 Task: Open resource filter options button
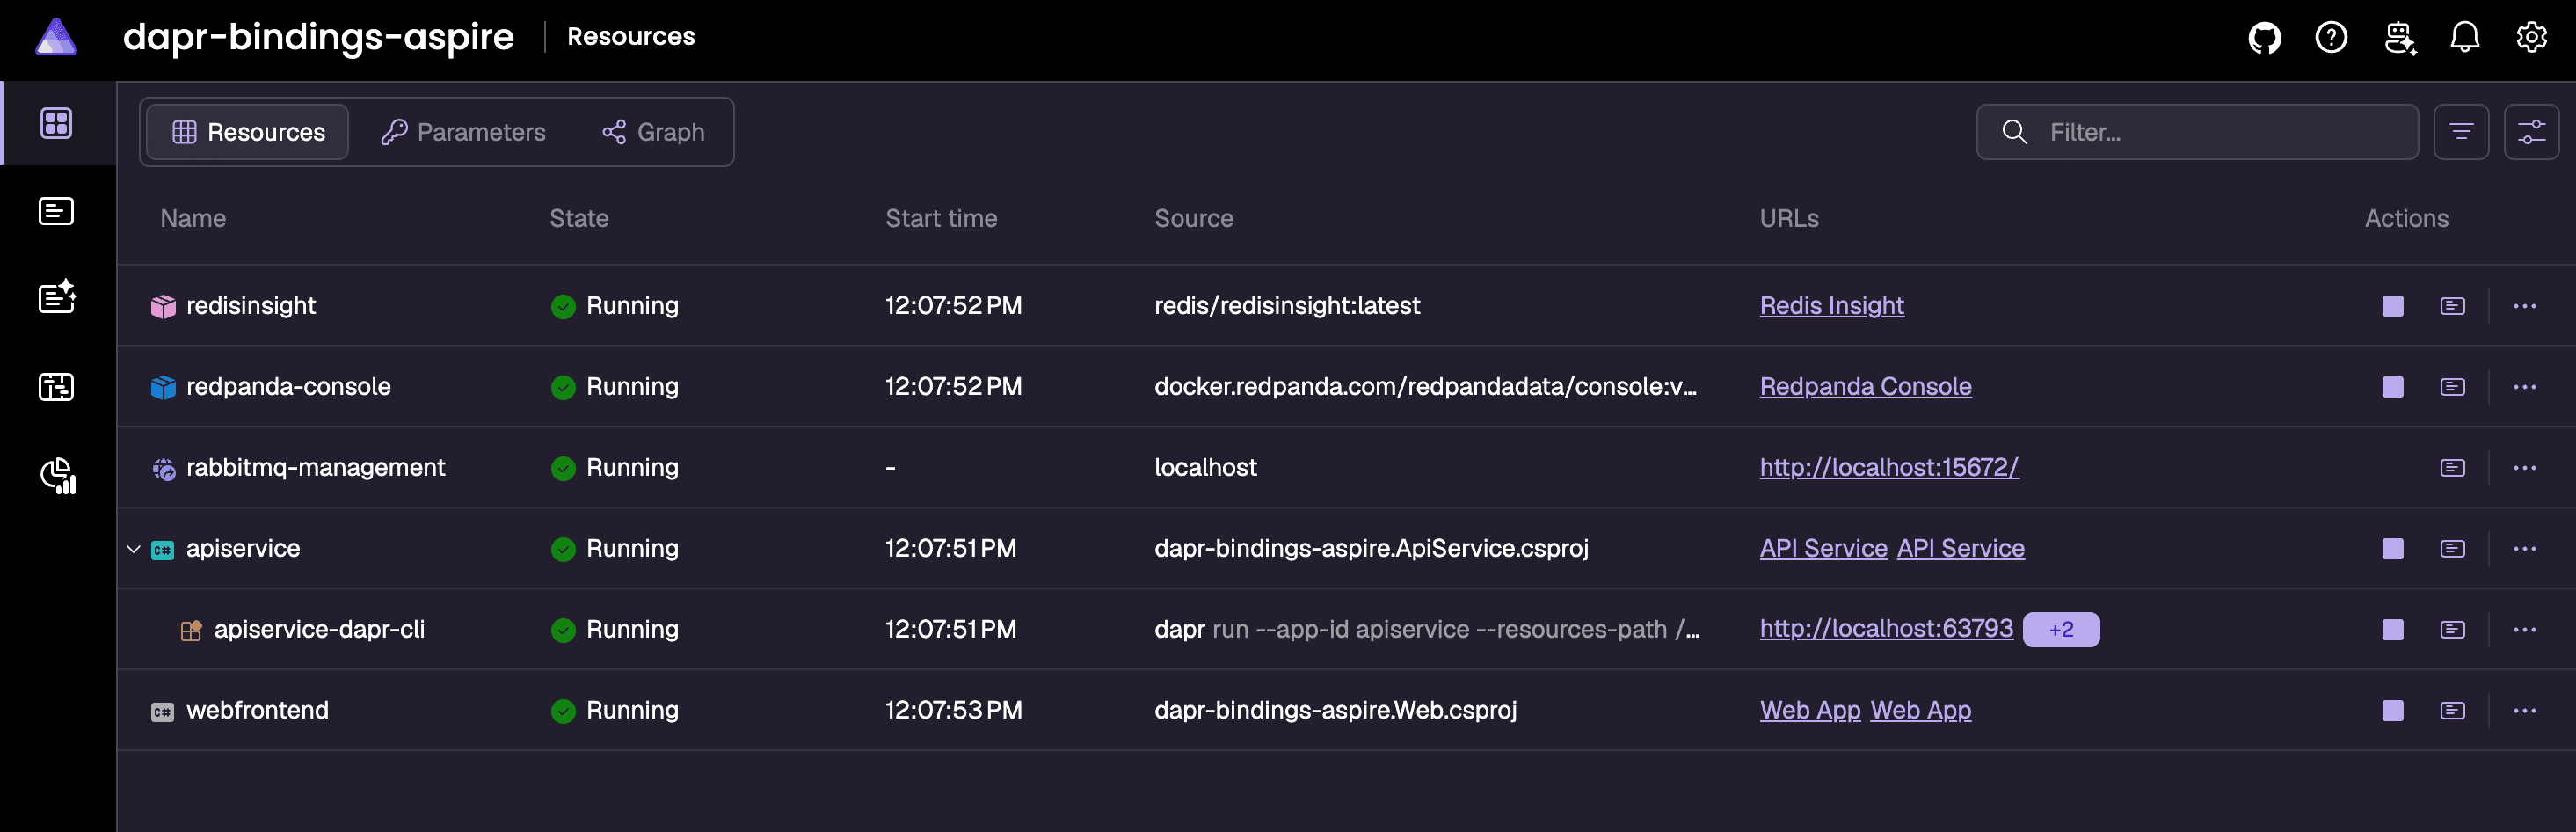pyautogui.click(x=2461, y=132)
